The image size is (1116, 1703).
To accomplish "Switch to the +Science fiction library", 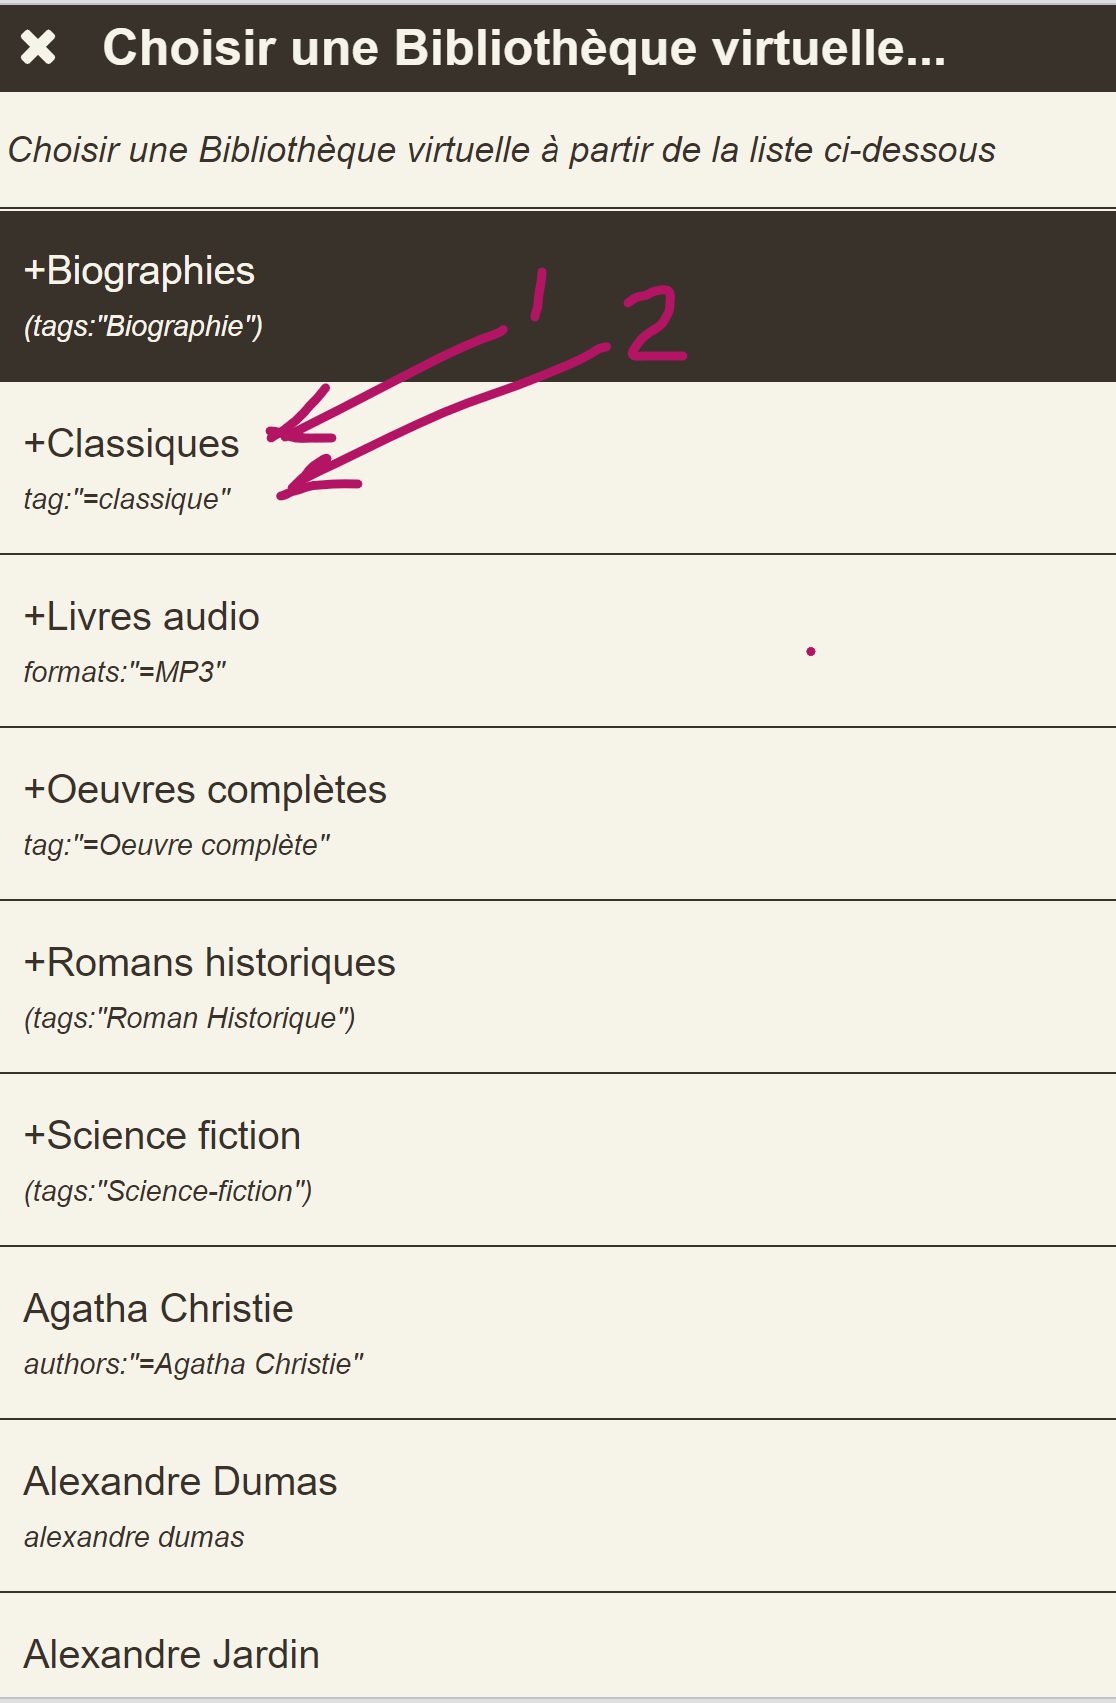I will coord(162,1136).
